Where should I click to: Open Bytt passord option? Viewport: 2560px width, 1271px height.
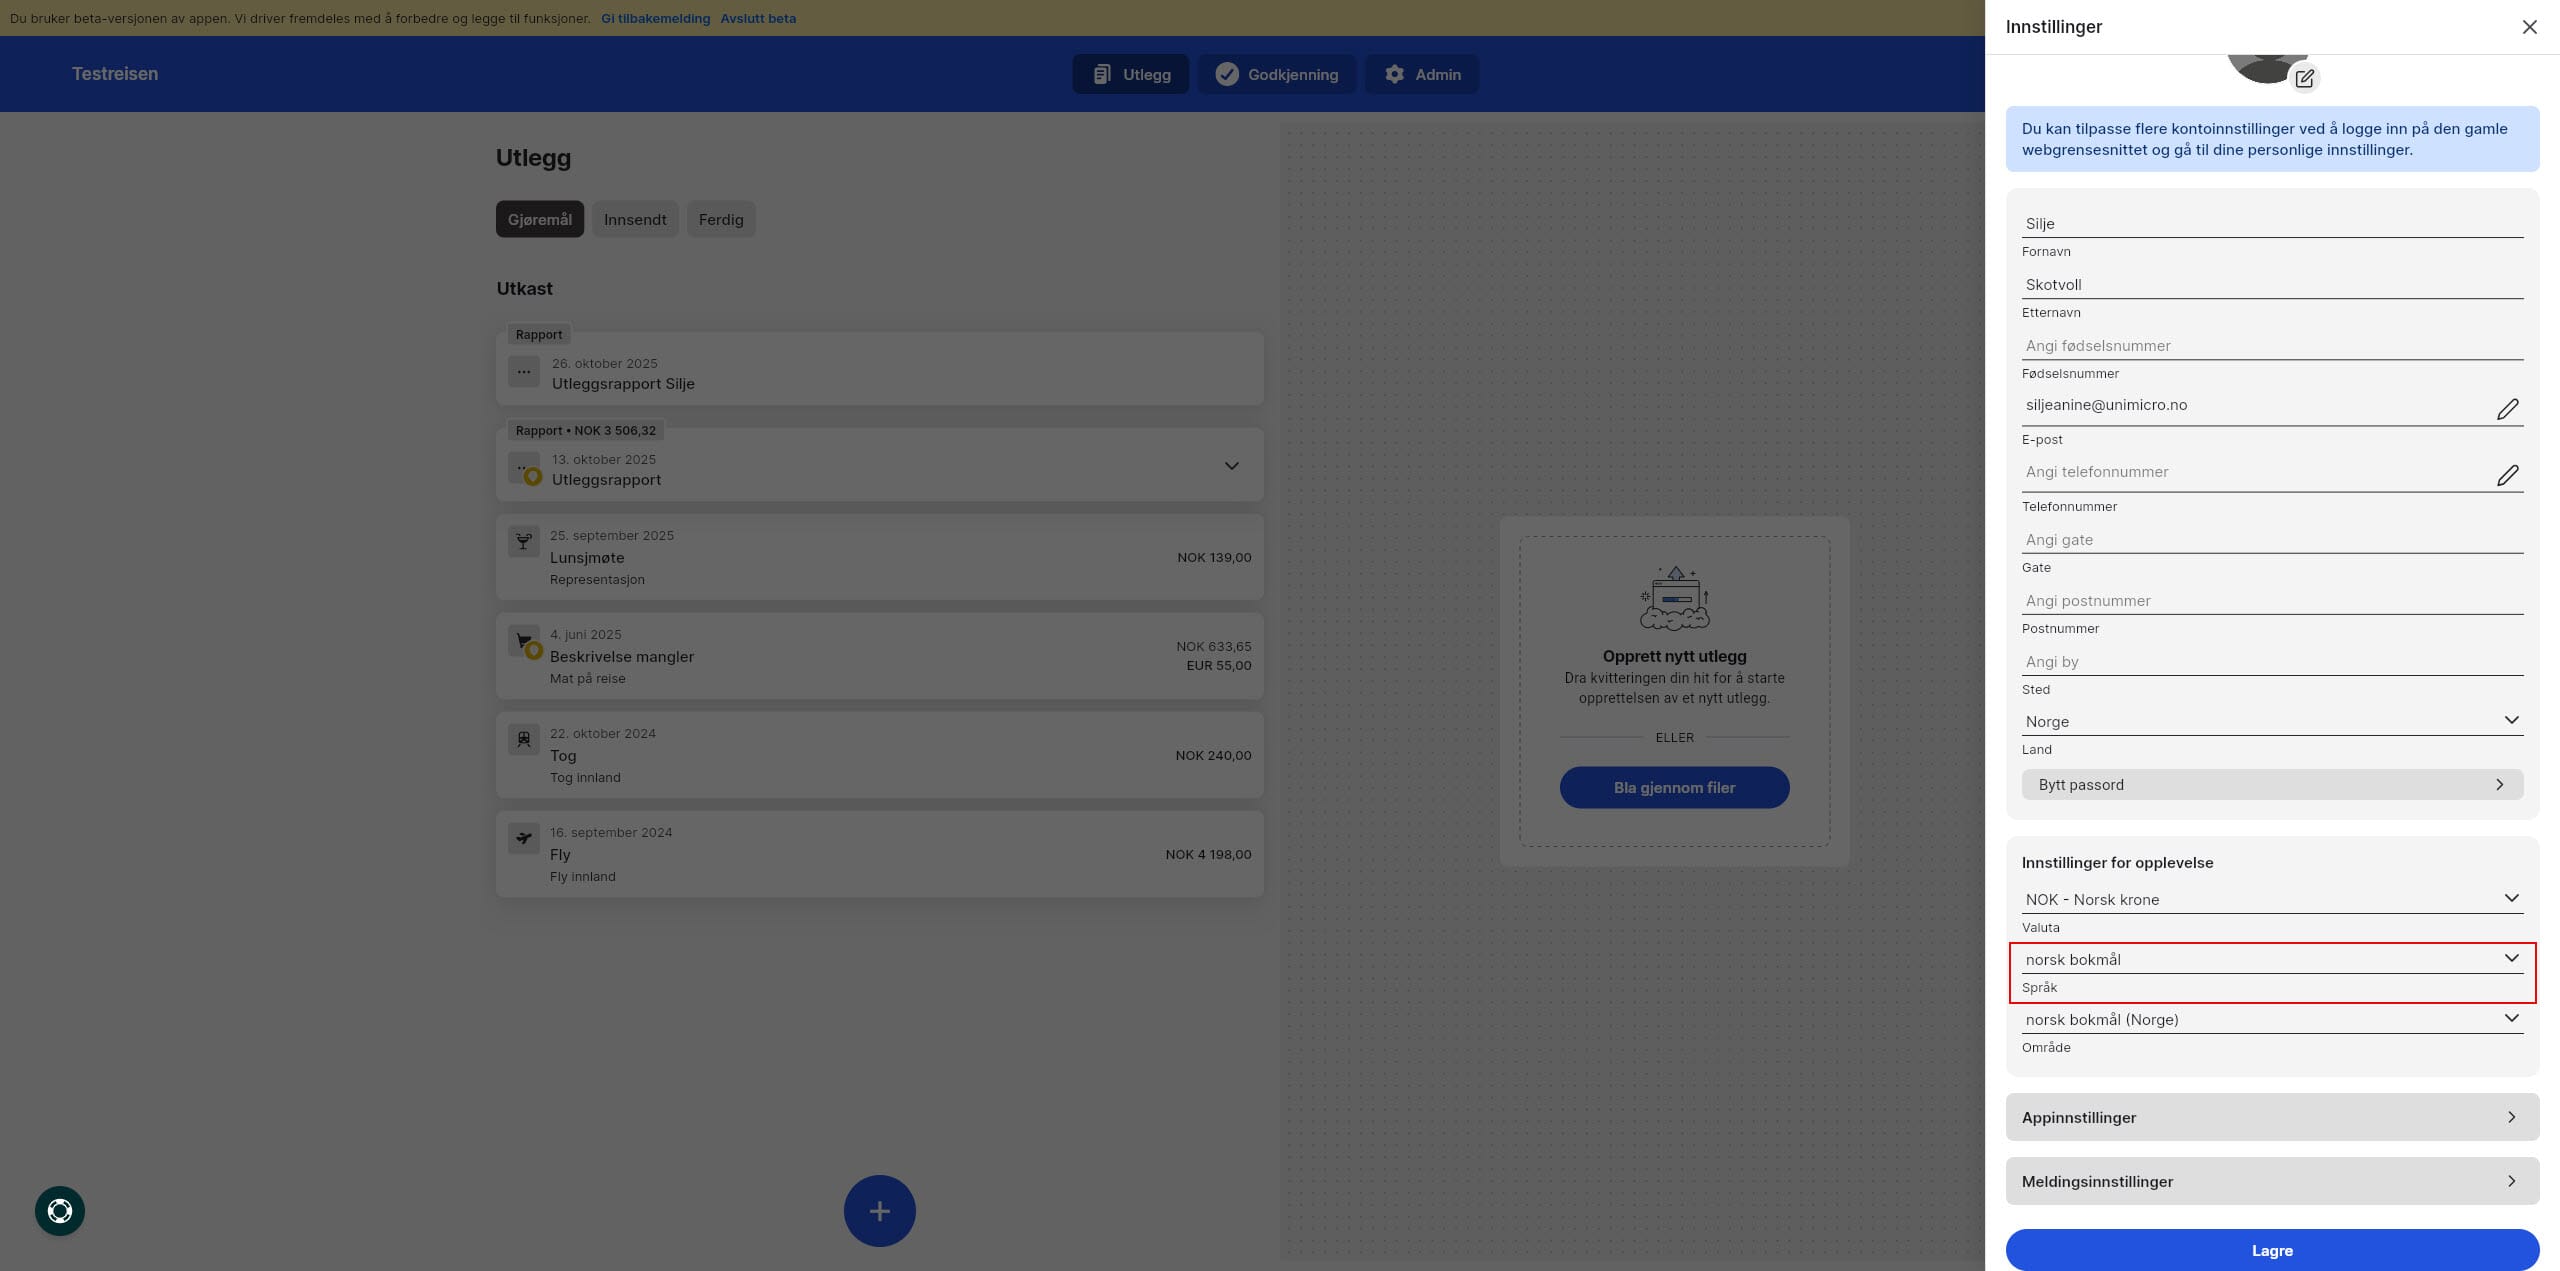[x=2271, y=784]
